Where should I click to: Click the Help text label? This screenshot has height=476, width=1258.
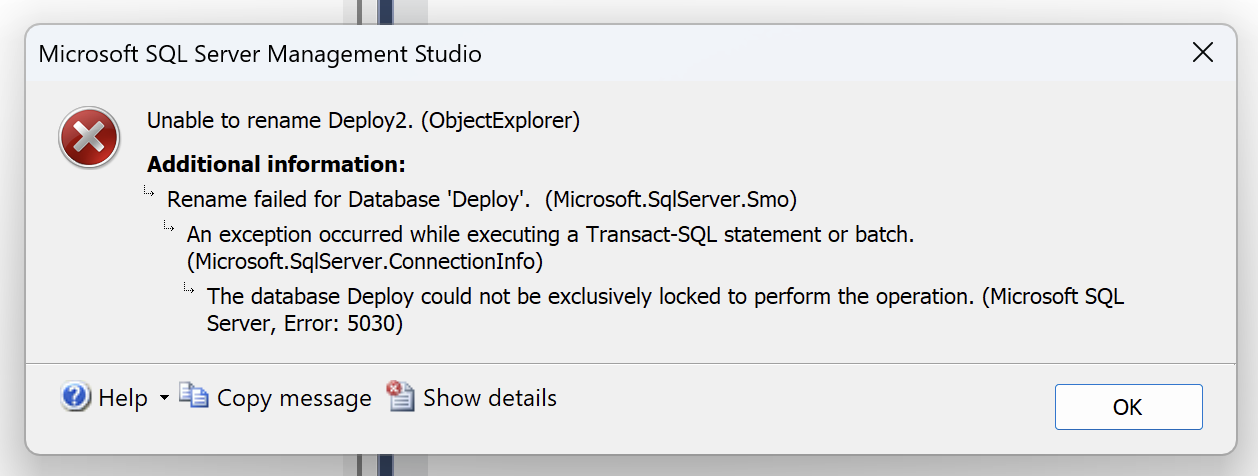pyautogui.click(x=123, y=398)
